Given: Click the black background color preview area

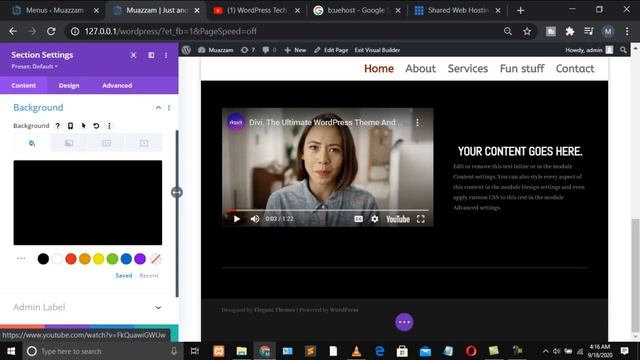Looking at the screenshot, I should tap(88, 202).
